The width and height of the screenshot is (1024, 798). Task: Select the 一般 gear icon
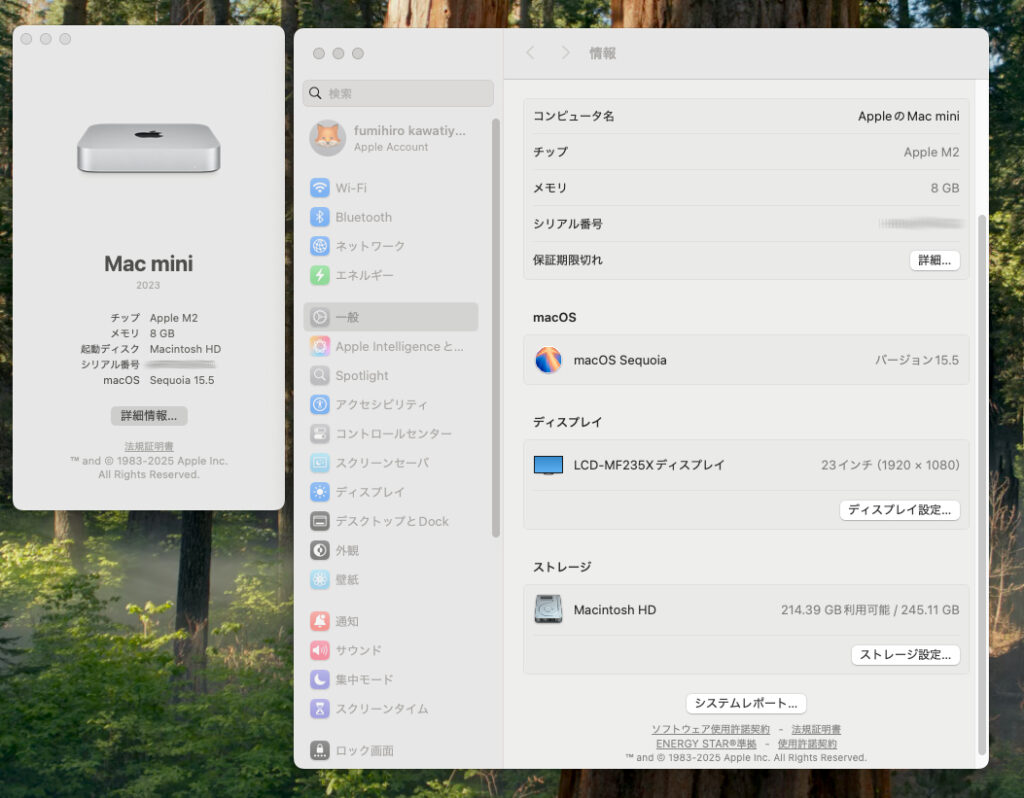(x=319, y=317)
